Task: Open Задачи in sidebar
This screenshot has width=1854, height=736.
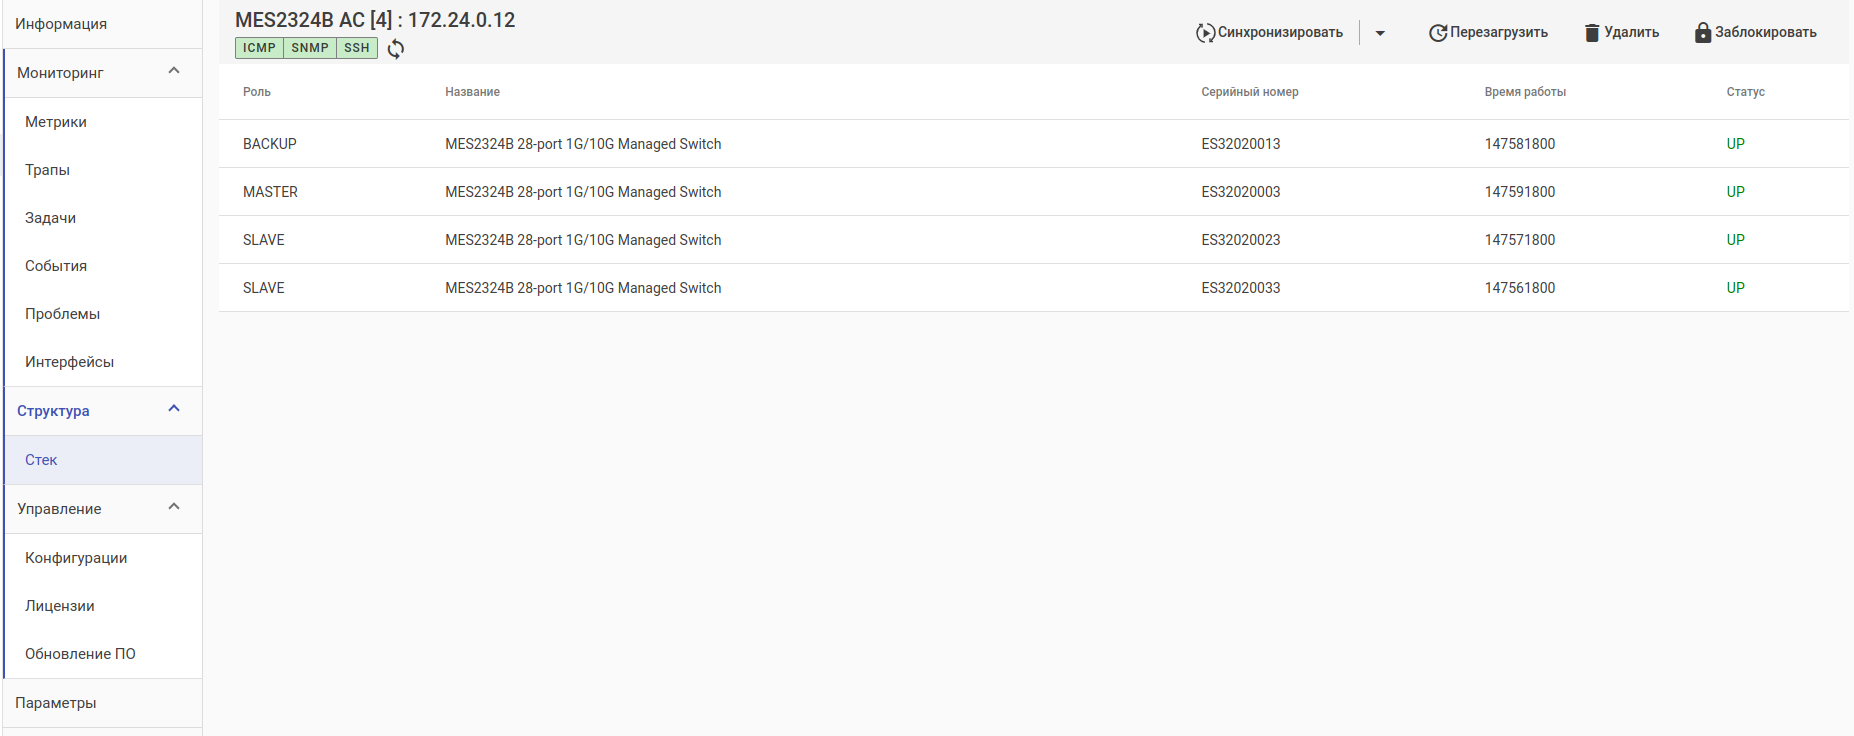Action: coord(102,218)
